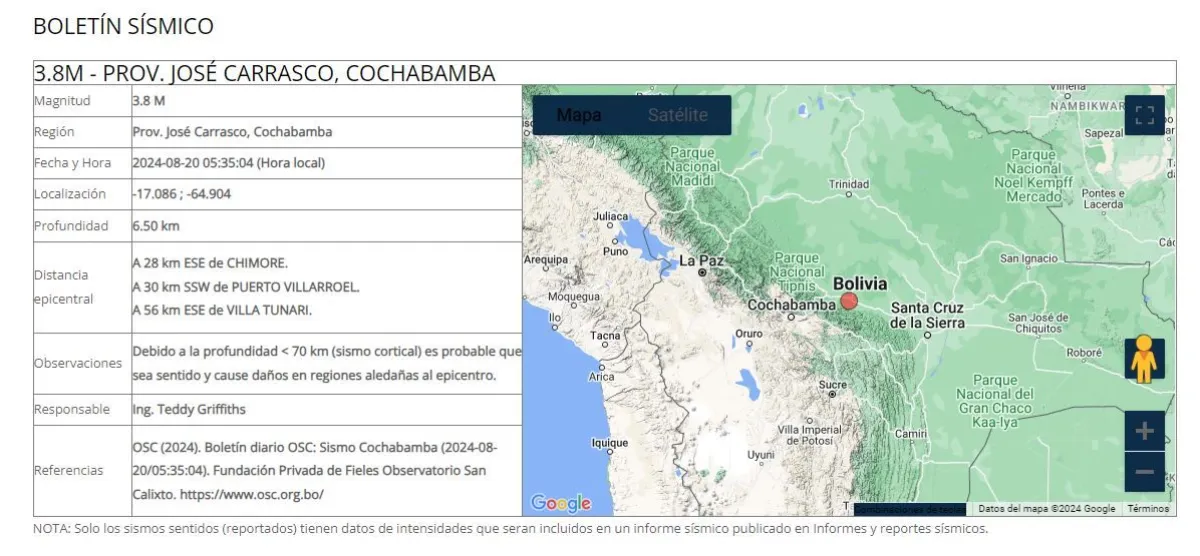Toggle fullscreen map view

coord(1144,114)
